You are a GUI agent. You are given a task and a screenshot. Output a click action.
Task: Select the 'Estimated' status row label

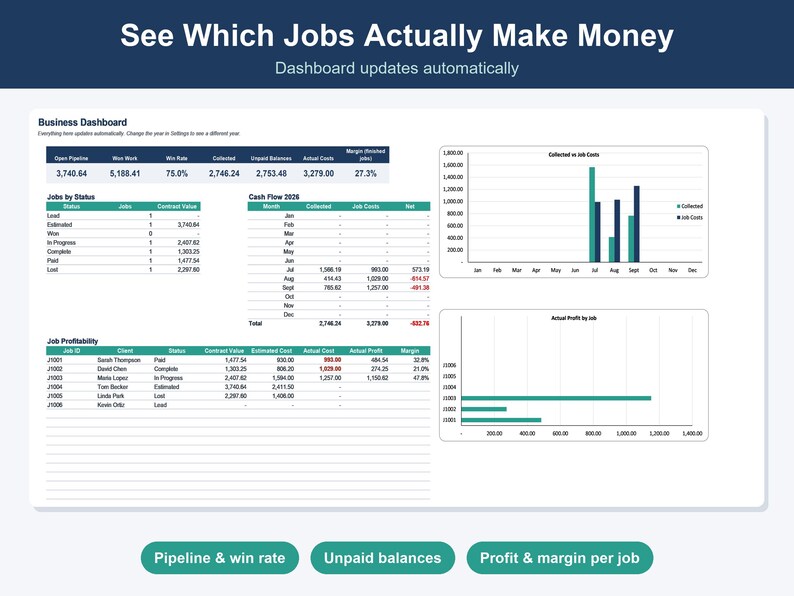59,224
